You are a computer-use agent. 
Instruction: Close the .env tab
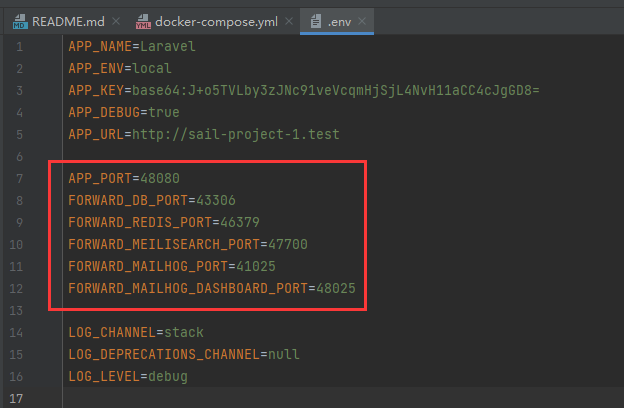tap(362, 21)
